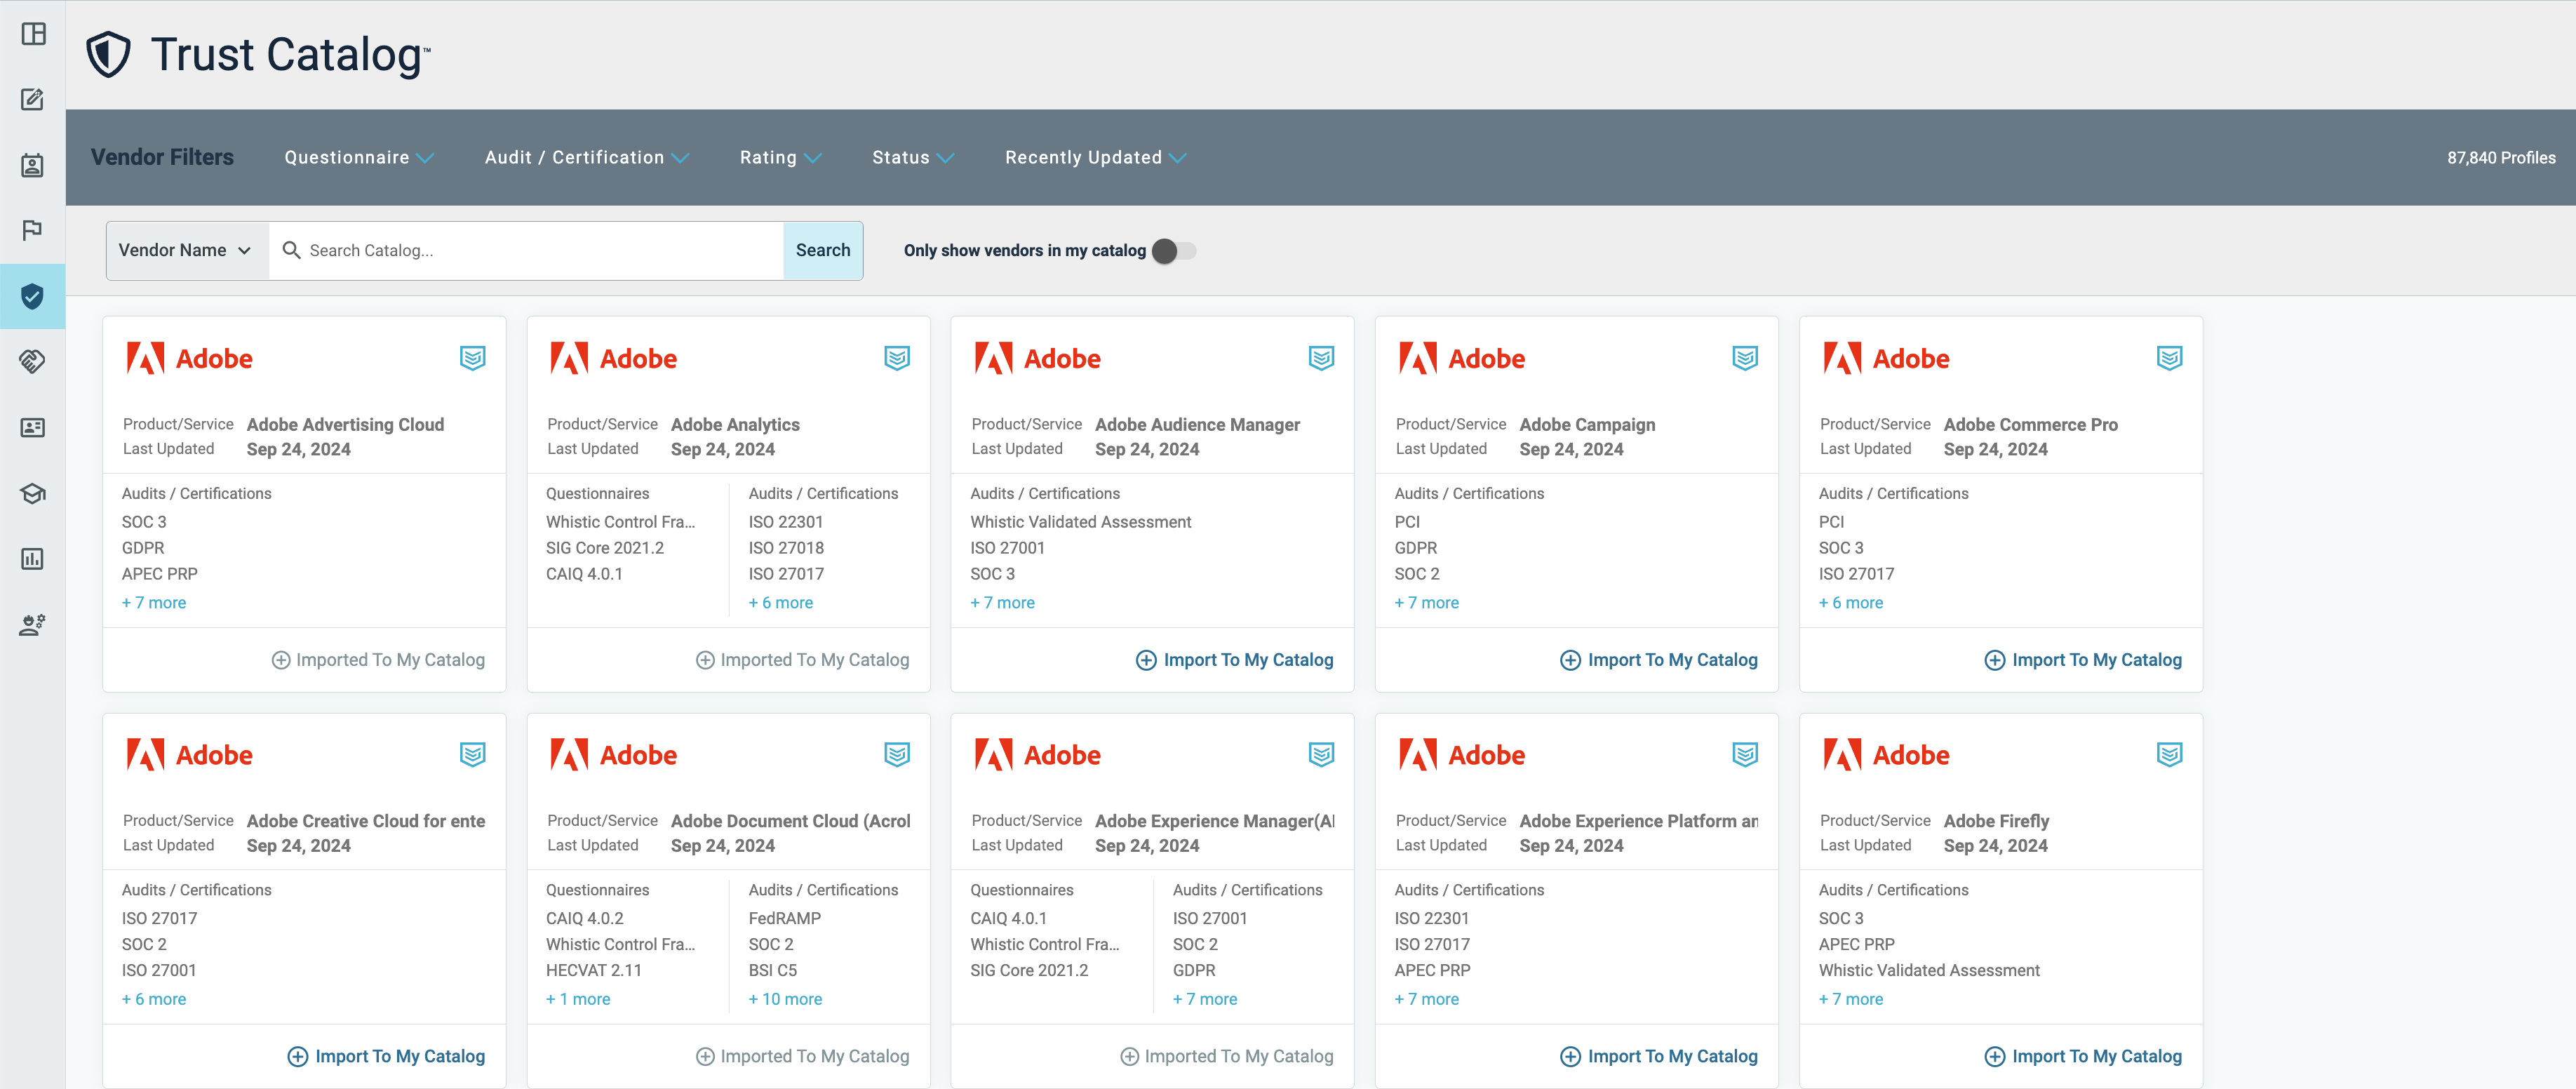This screenshot has height=1089, width=2576.
Task: Click the flag icon in sidebar
Action: (x=32, y=230)
